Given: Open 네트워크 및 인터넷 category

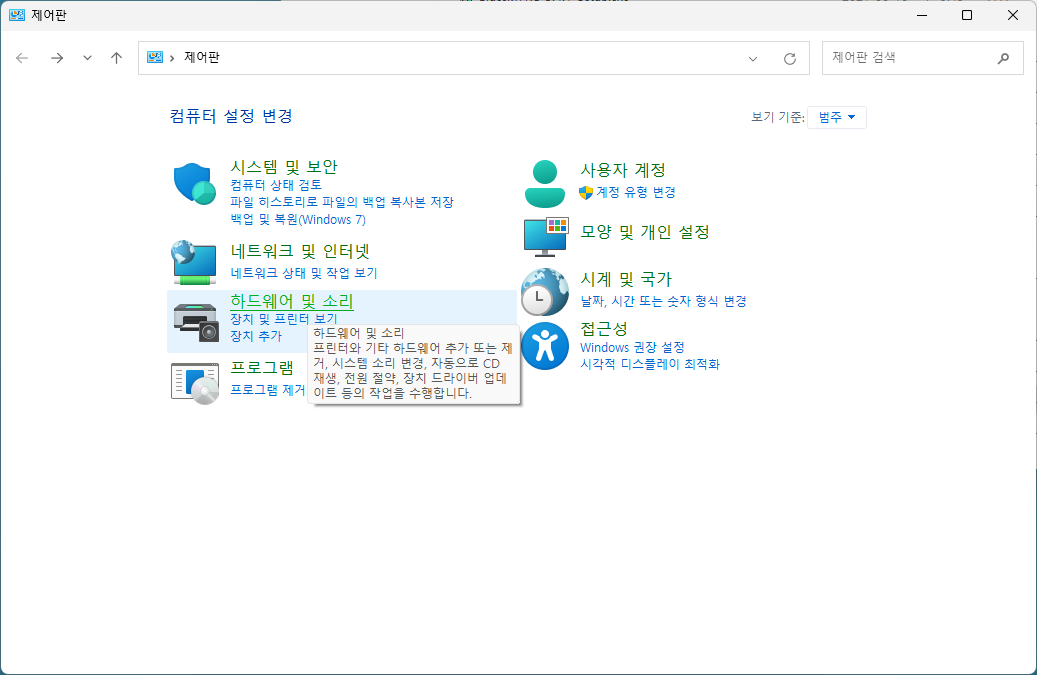Looking at the screenshot, I should pyautogui.click(x=300, y=251).
